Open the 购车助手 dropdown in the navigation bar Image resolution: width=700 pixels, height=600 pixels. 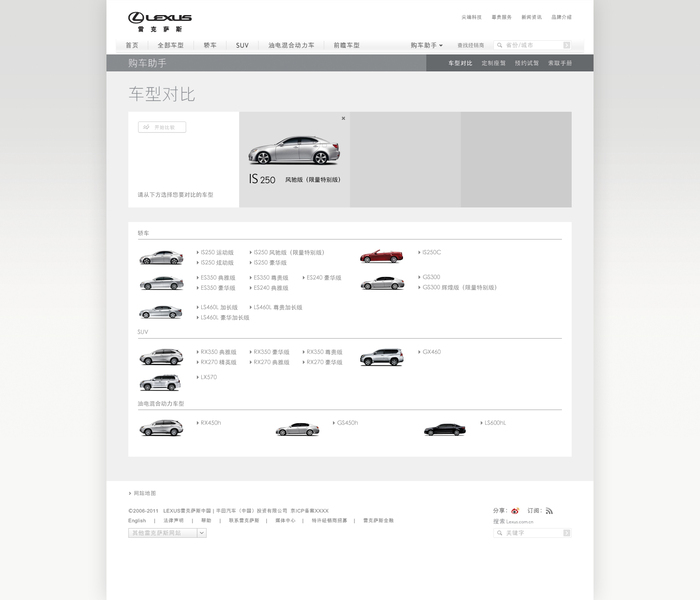[426, 45]
